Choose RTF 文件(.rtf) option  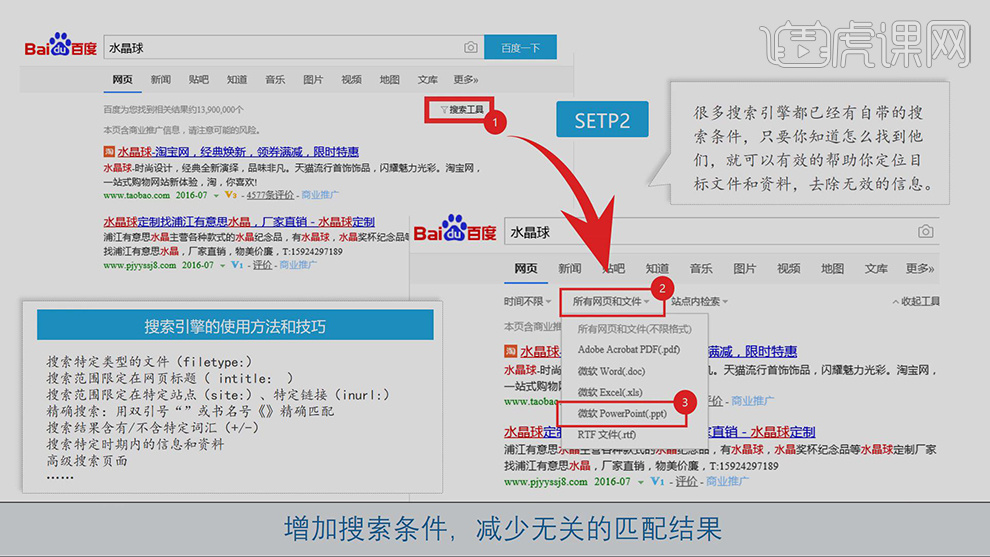(x=607, y=434)
